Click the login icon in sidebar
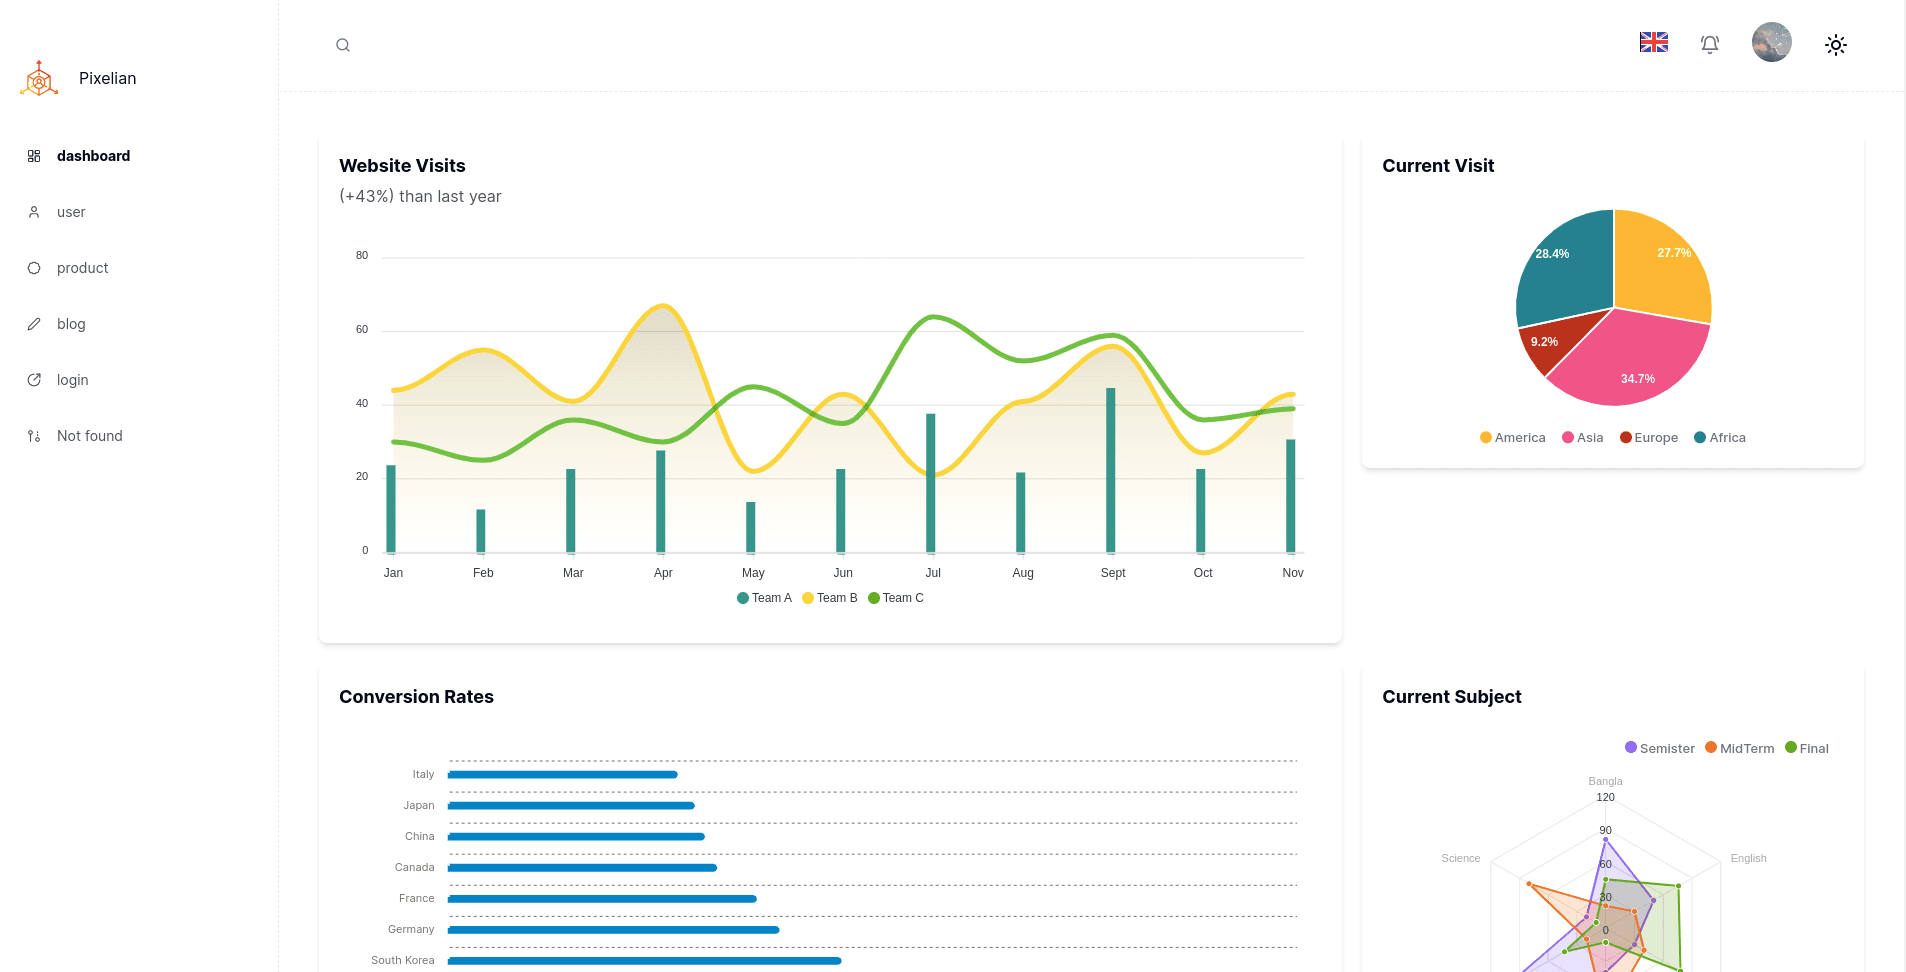This screenshot has height=972, width=1906. [34, 380]
